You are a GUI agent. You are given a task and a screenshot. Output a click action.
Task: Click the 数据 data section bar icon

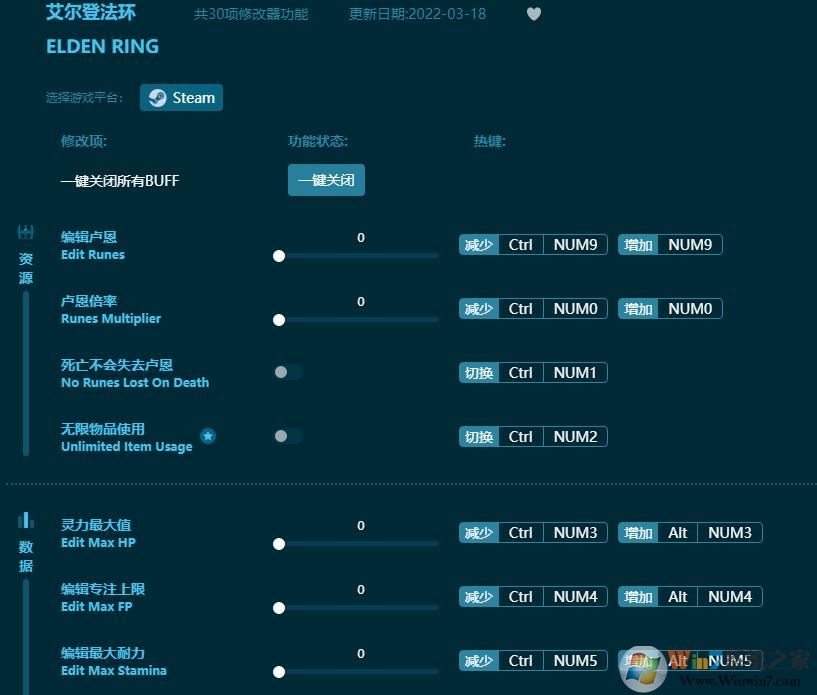[x=26, y=519]
